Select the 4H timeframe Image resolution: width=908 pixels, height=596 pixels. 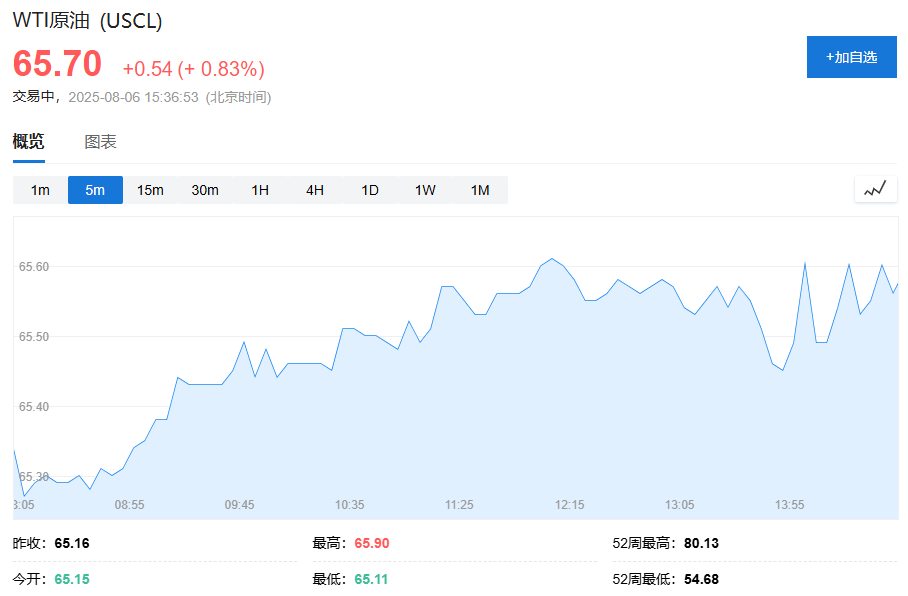tap(315, 190)
